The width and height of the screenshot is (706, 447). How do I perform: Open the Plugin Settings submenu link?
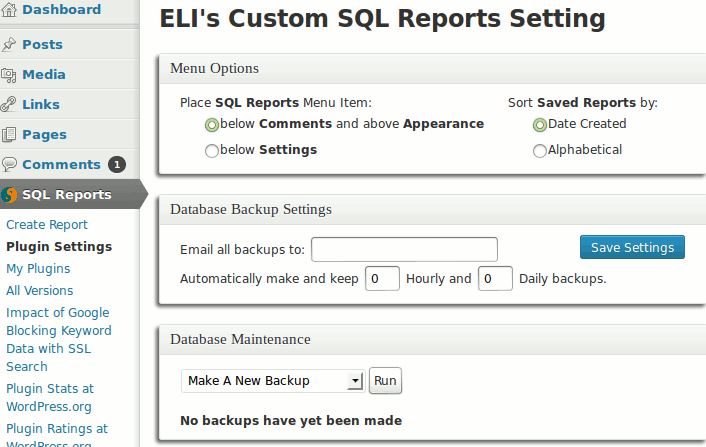pos(59,247)
